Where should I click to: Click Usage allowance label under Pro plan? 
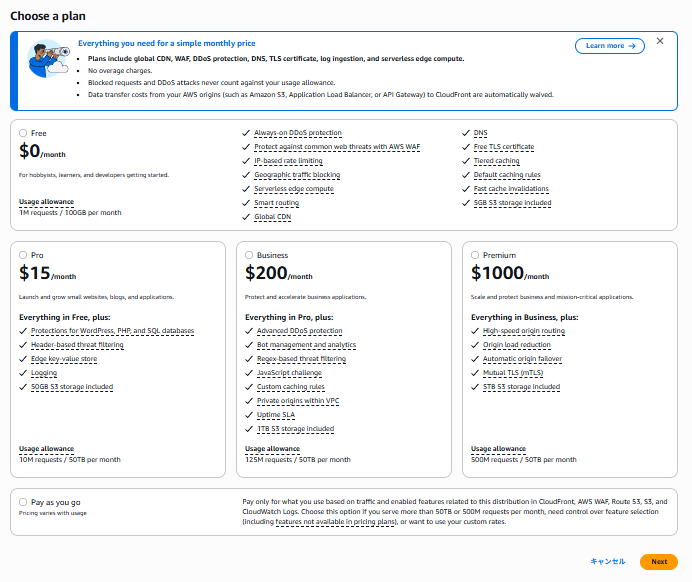[46, 449]
